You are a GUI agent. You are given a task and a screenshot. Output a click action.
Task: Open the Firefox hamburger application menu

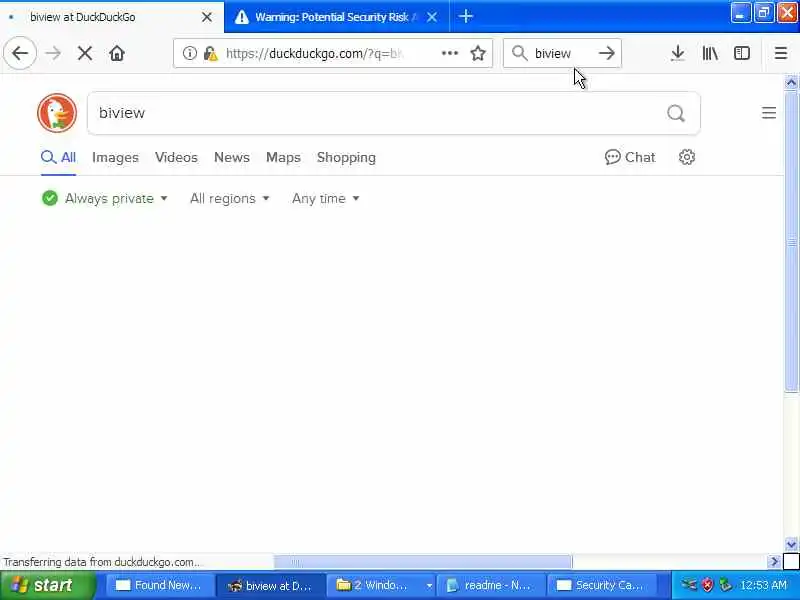click(x=781, y=53)
